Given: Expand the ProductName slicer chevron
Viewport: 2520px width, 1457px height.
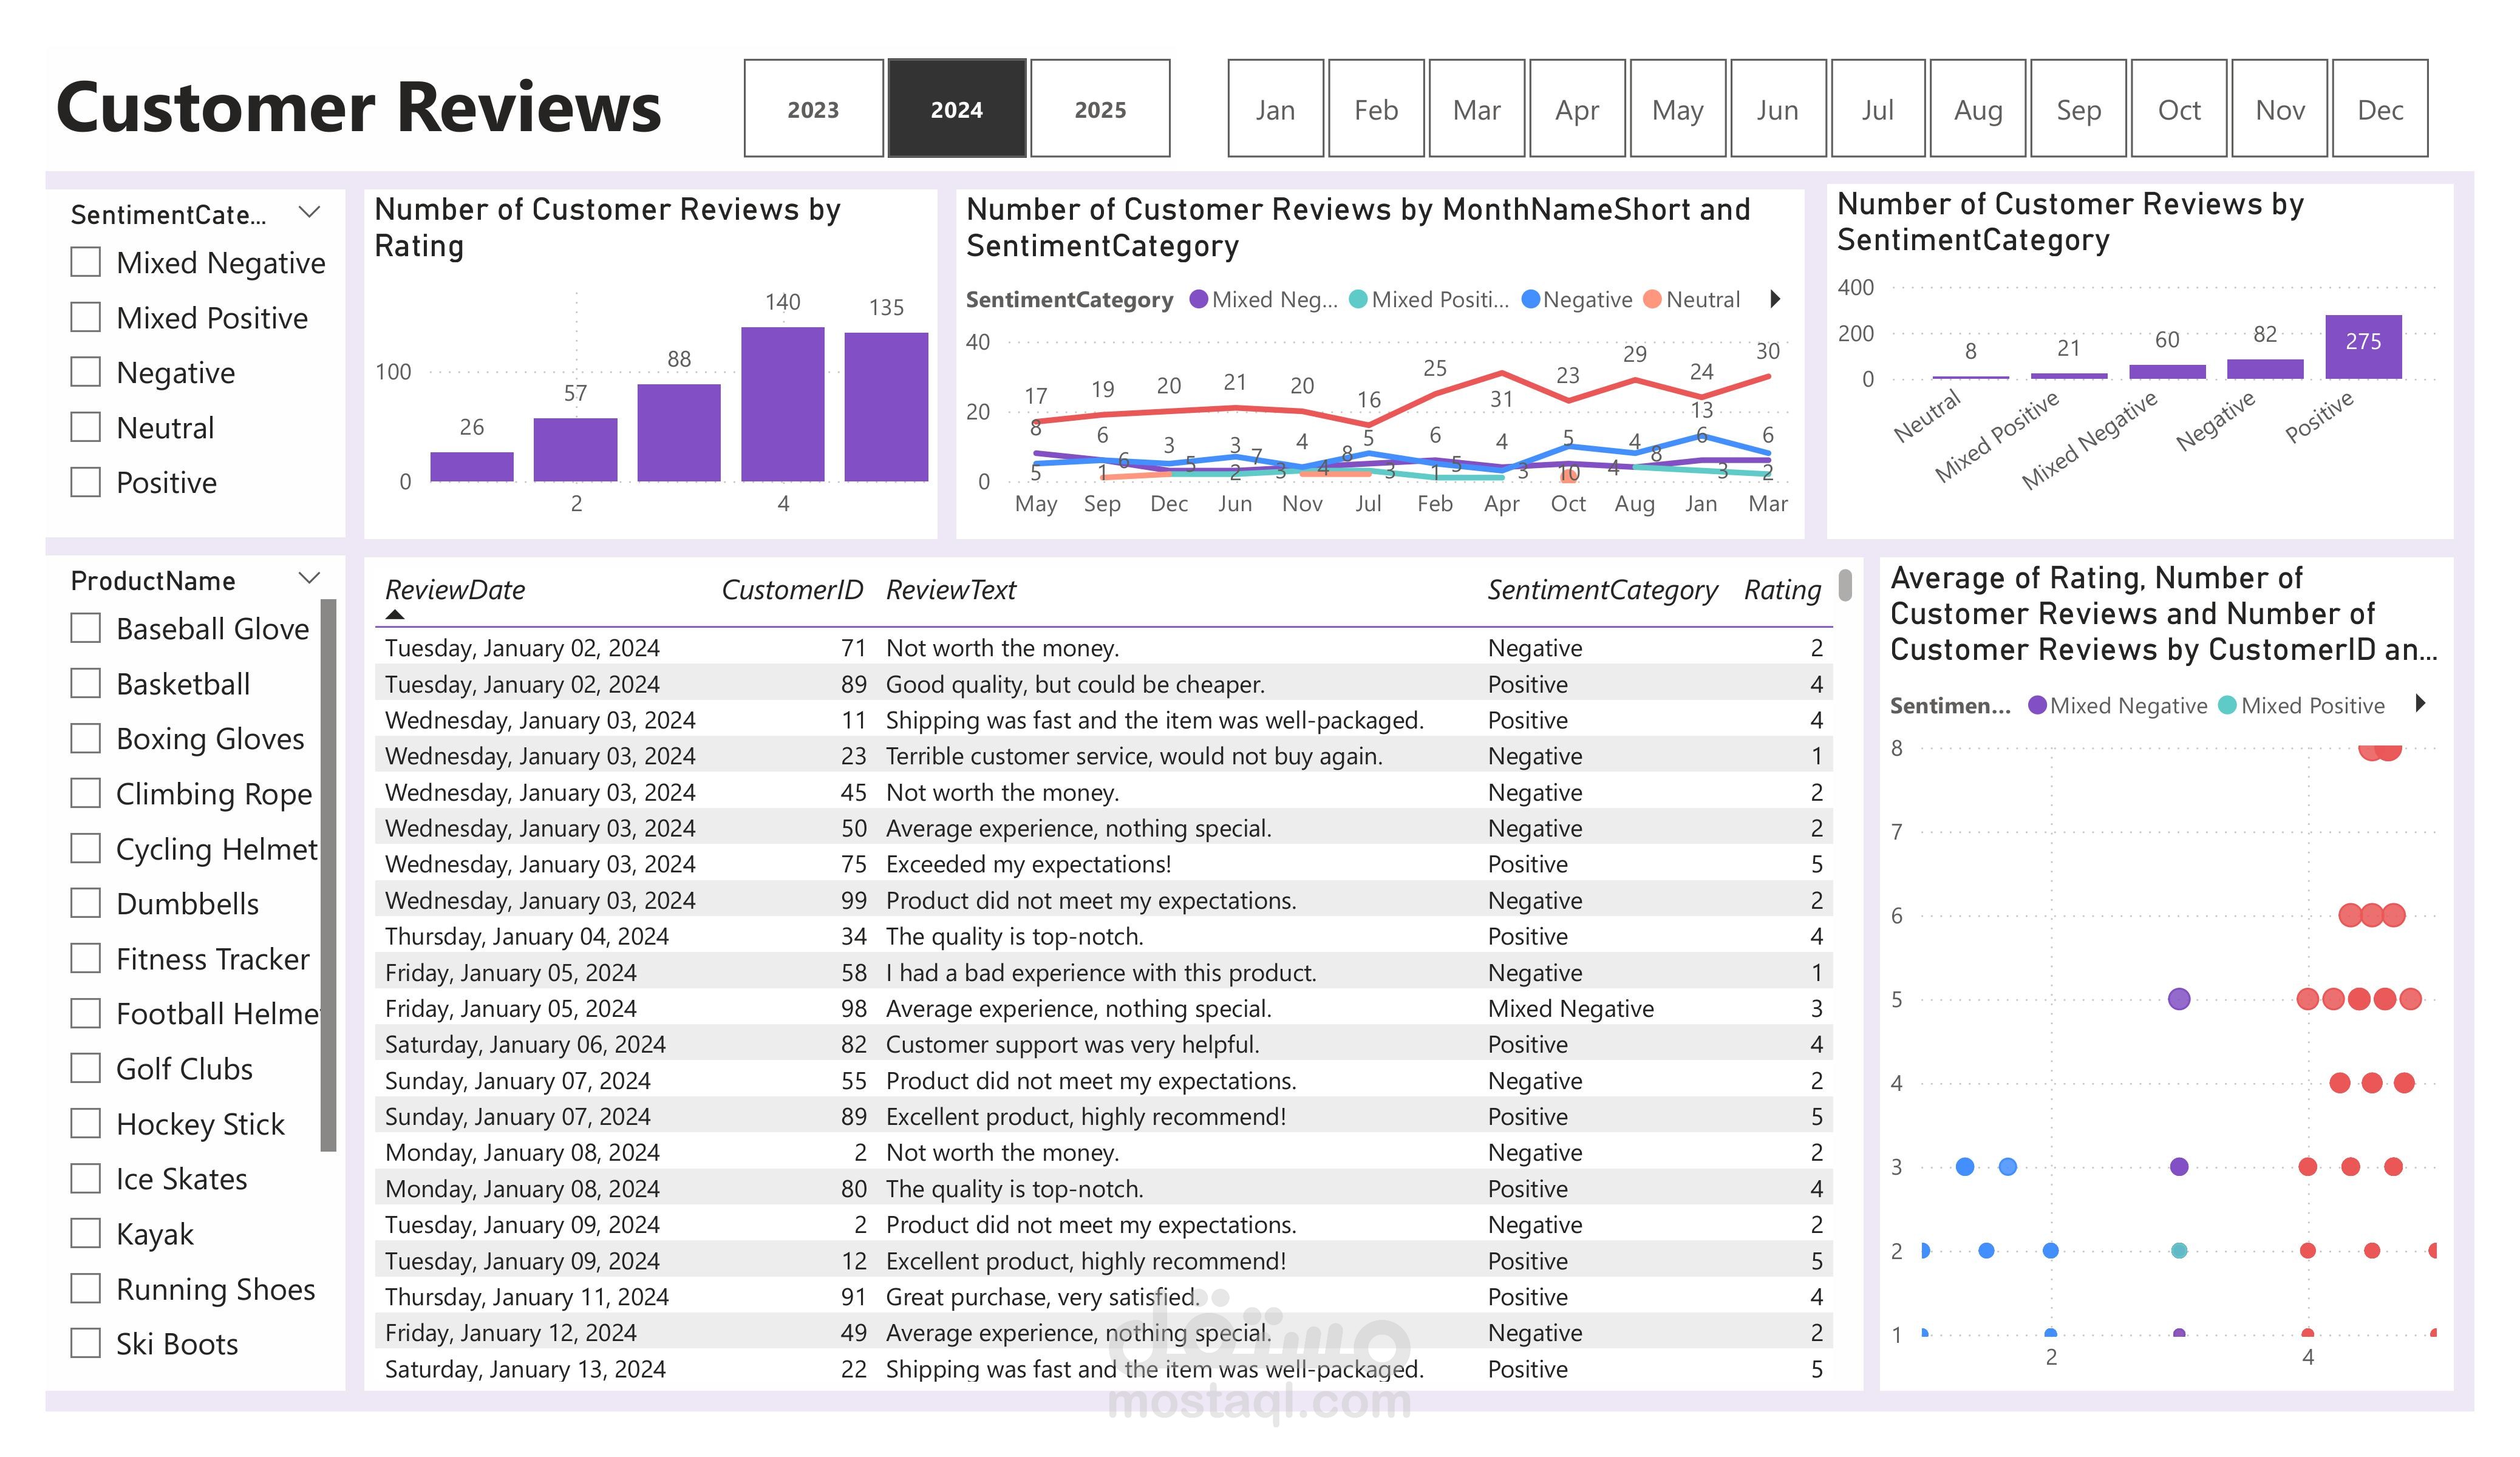Looking at the screenshot, I should coord(310,578).
